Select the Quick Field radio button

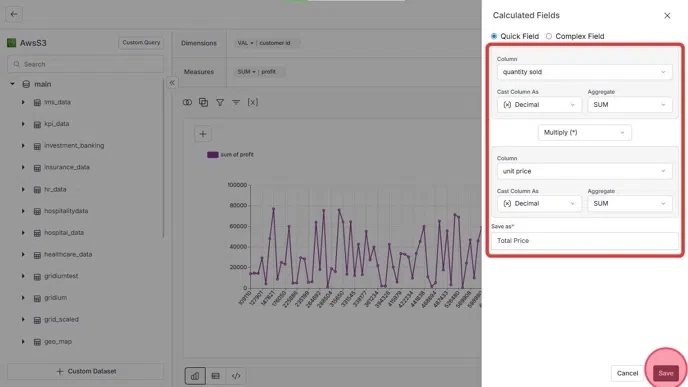click(x=494, y=36)
